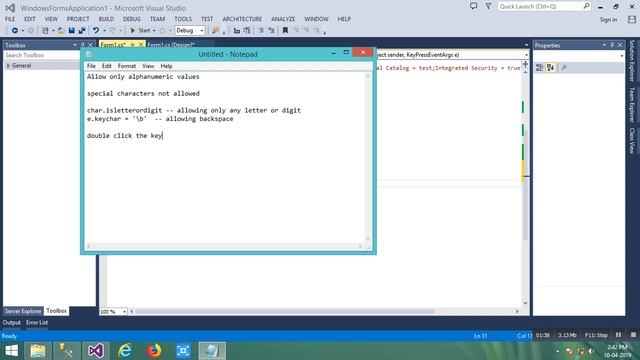Expand the General group in Toolbox
This screenshot has height=360, width=640.
[x=8, y=66]
